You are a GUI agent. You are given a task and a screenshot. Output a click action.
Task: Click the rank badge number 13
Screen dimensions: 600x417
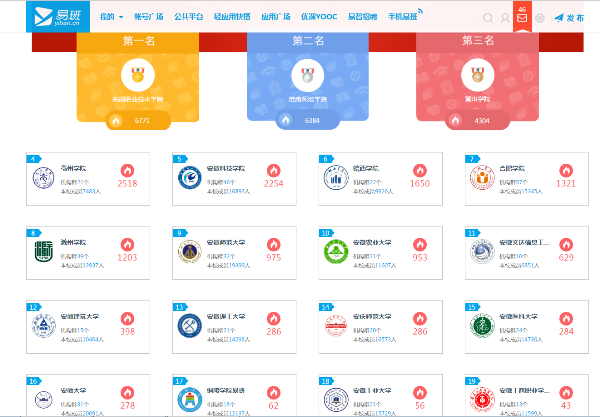point(179,307)
